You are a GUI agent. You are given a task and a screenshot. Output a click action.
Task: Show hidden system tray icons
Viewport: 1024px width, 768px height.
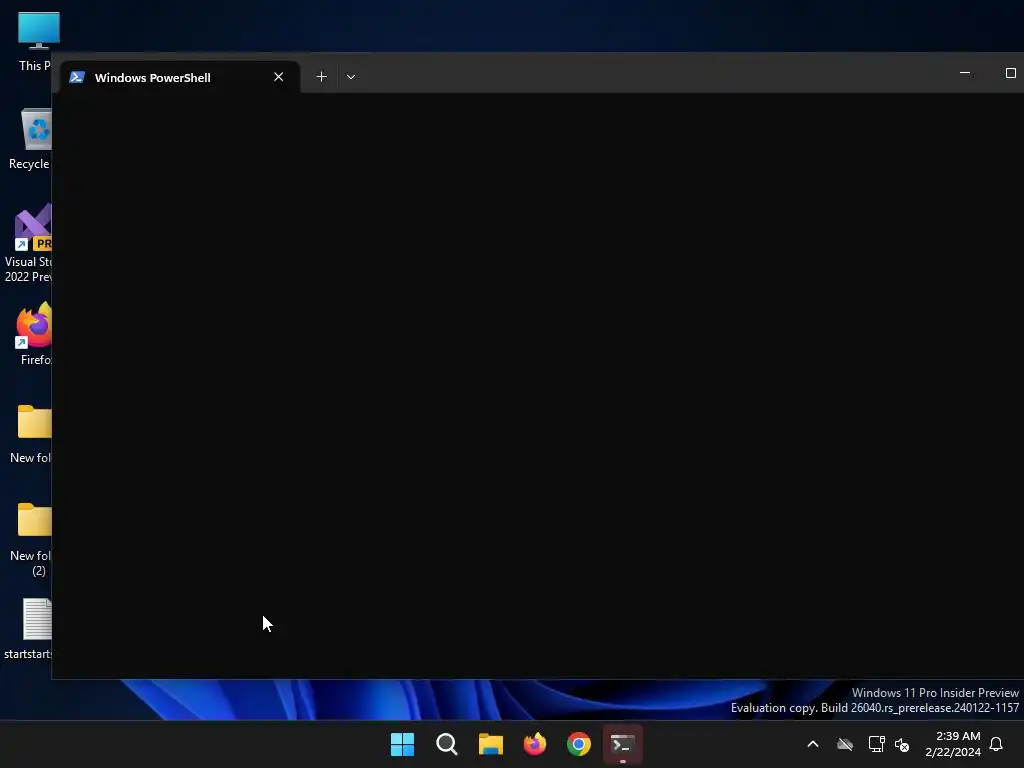pos(813,744)
